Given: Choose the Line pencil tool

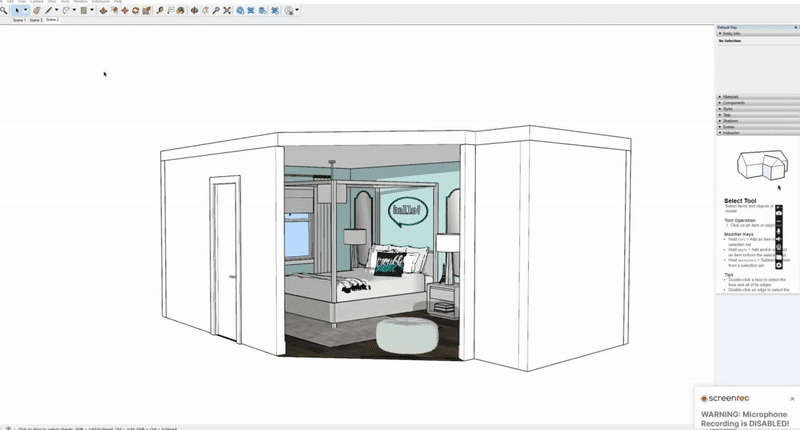Looking at the screenshot, I should coord(48,10).
